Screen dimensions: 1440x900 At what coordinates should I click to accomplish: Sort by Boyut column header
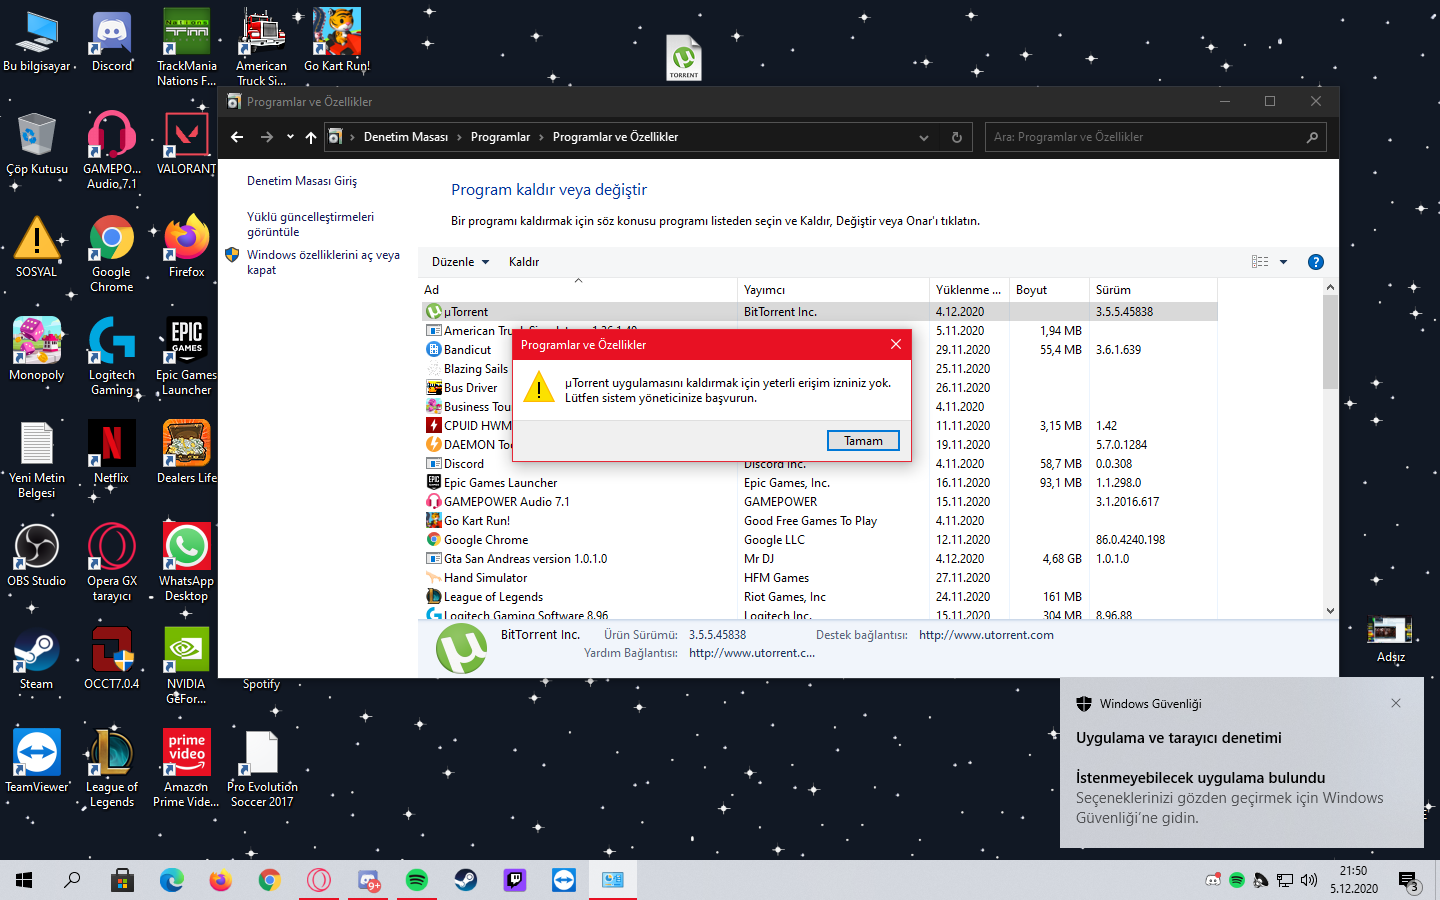coord(1049,290)
